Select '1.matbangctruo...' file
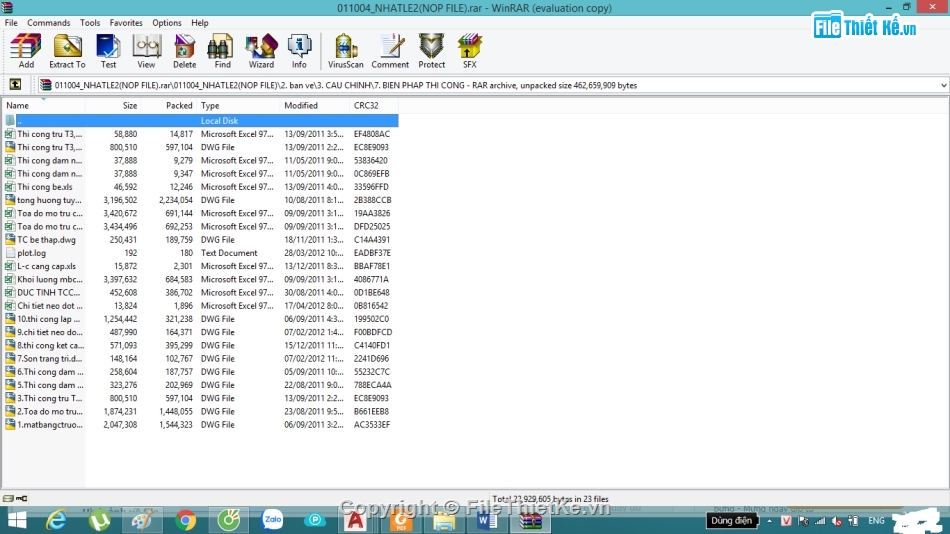The width and height of the screenshot is (950, 534). coord(50,424)
